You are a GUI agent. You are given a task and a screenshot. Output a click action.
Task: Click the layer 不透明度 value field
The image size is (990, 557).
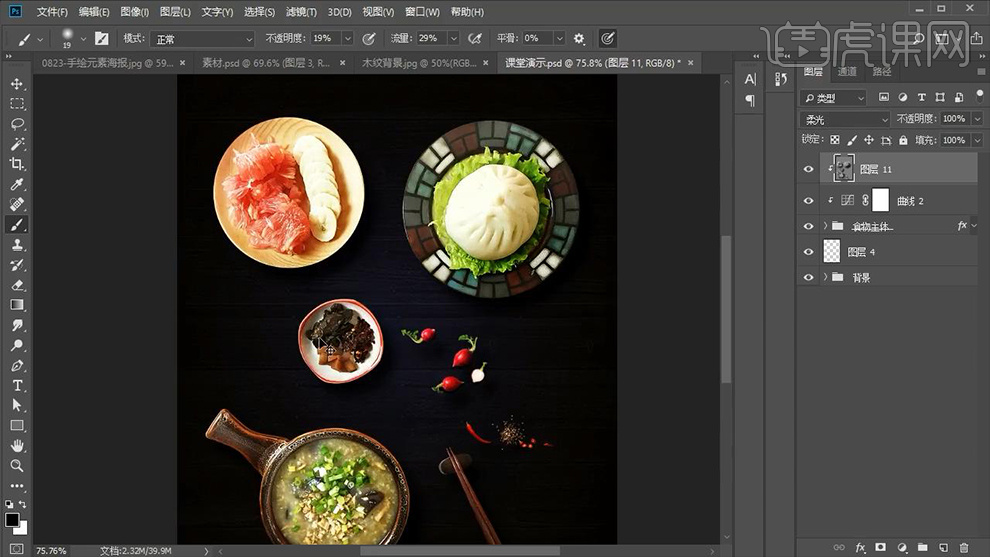pyautogui.click(x=953, y=119)
